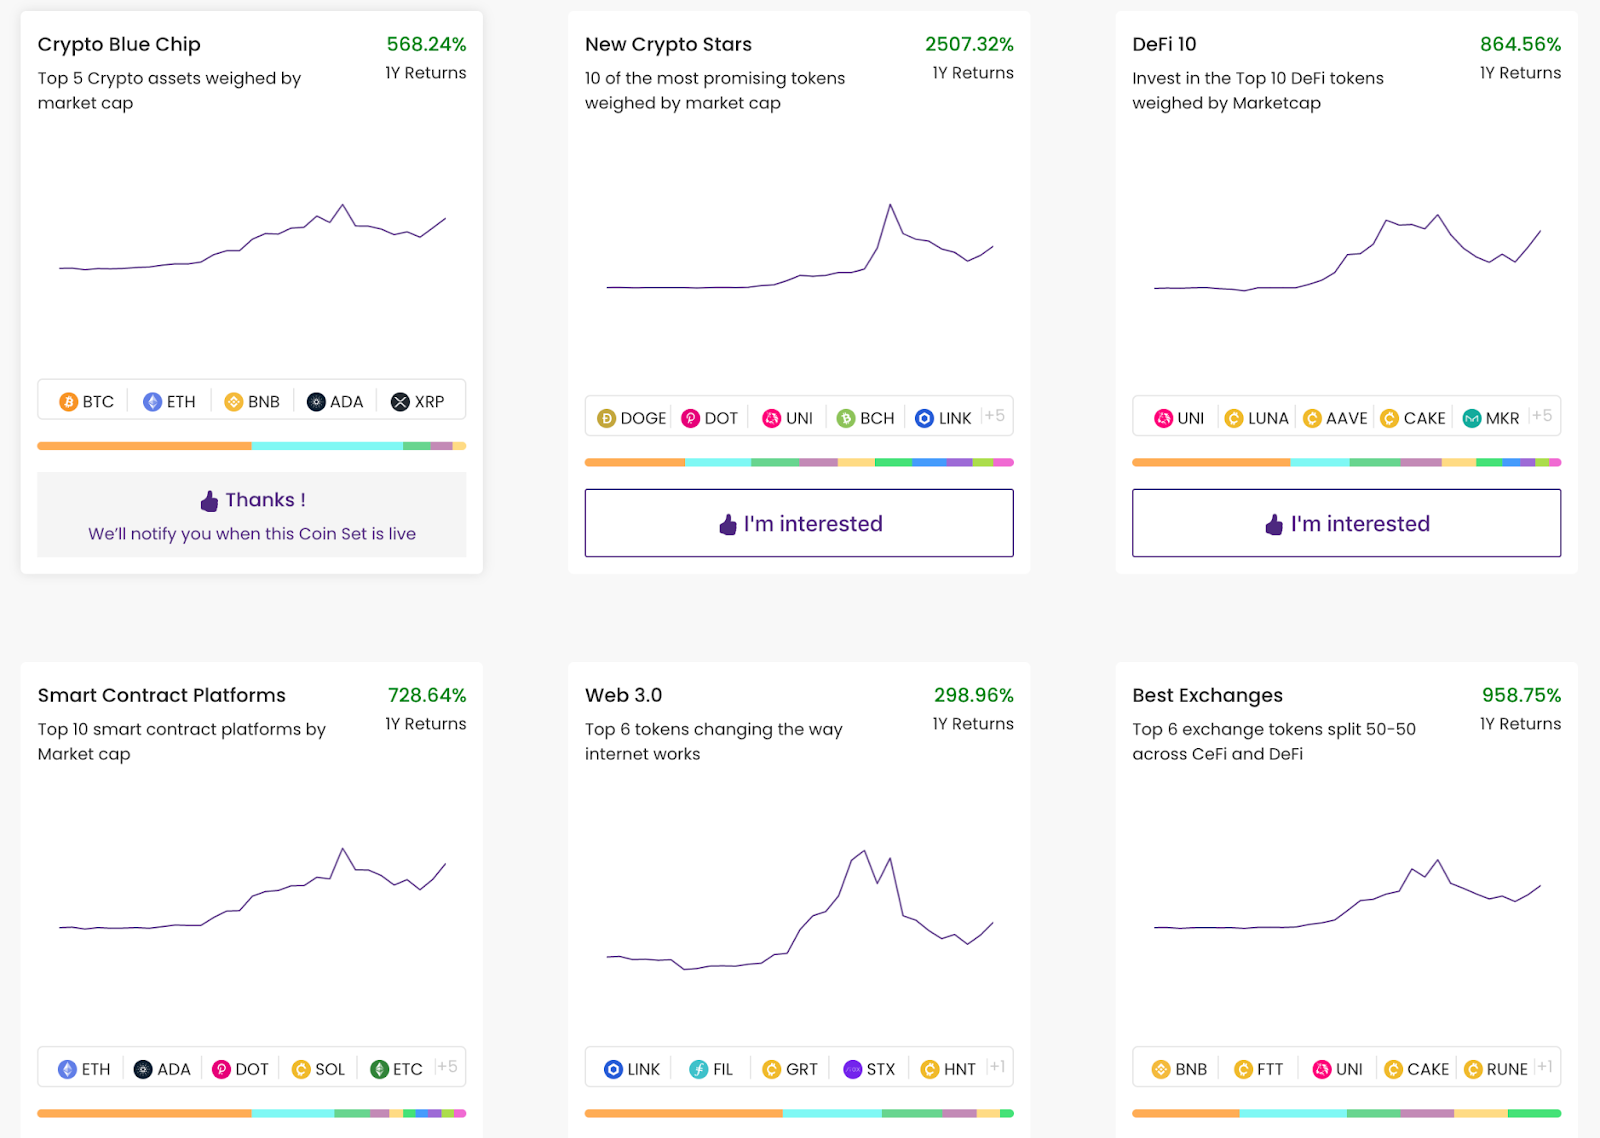Click the BTC coin icon in Crypto Blue Chip
Image resolution: width=1600 pixels, height=1138 pixels.
(x=68, y=402)
